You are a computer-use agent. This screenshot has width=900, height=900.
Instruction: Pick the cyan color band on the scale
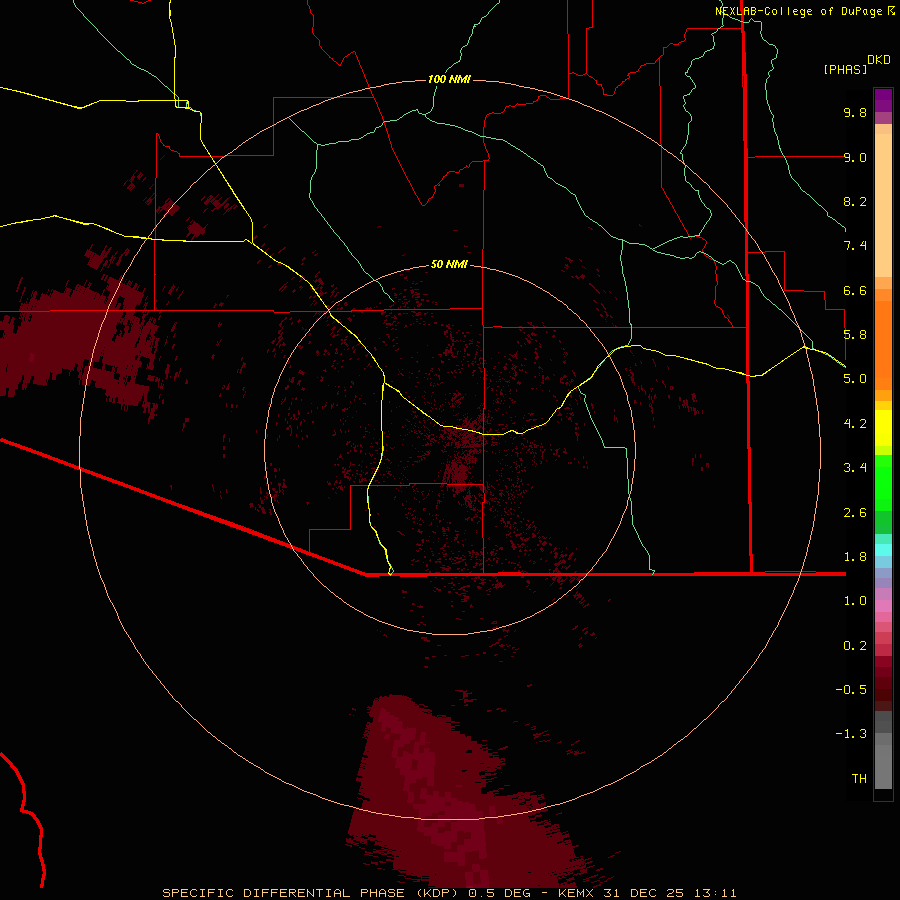883,550
